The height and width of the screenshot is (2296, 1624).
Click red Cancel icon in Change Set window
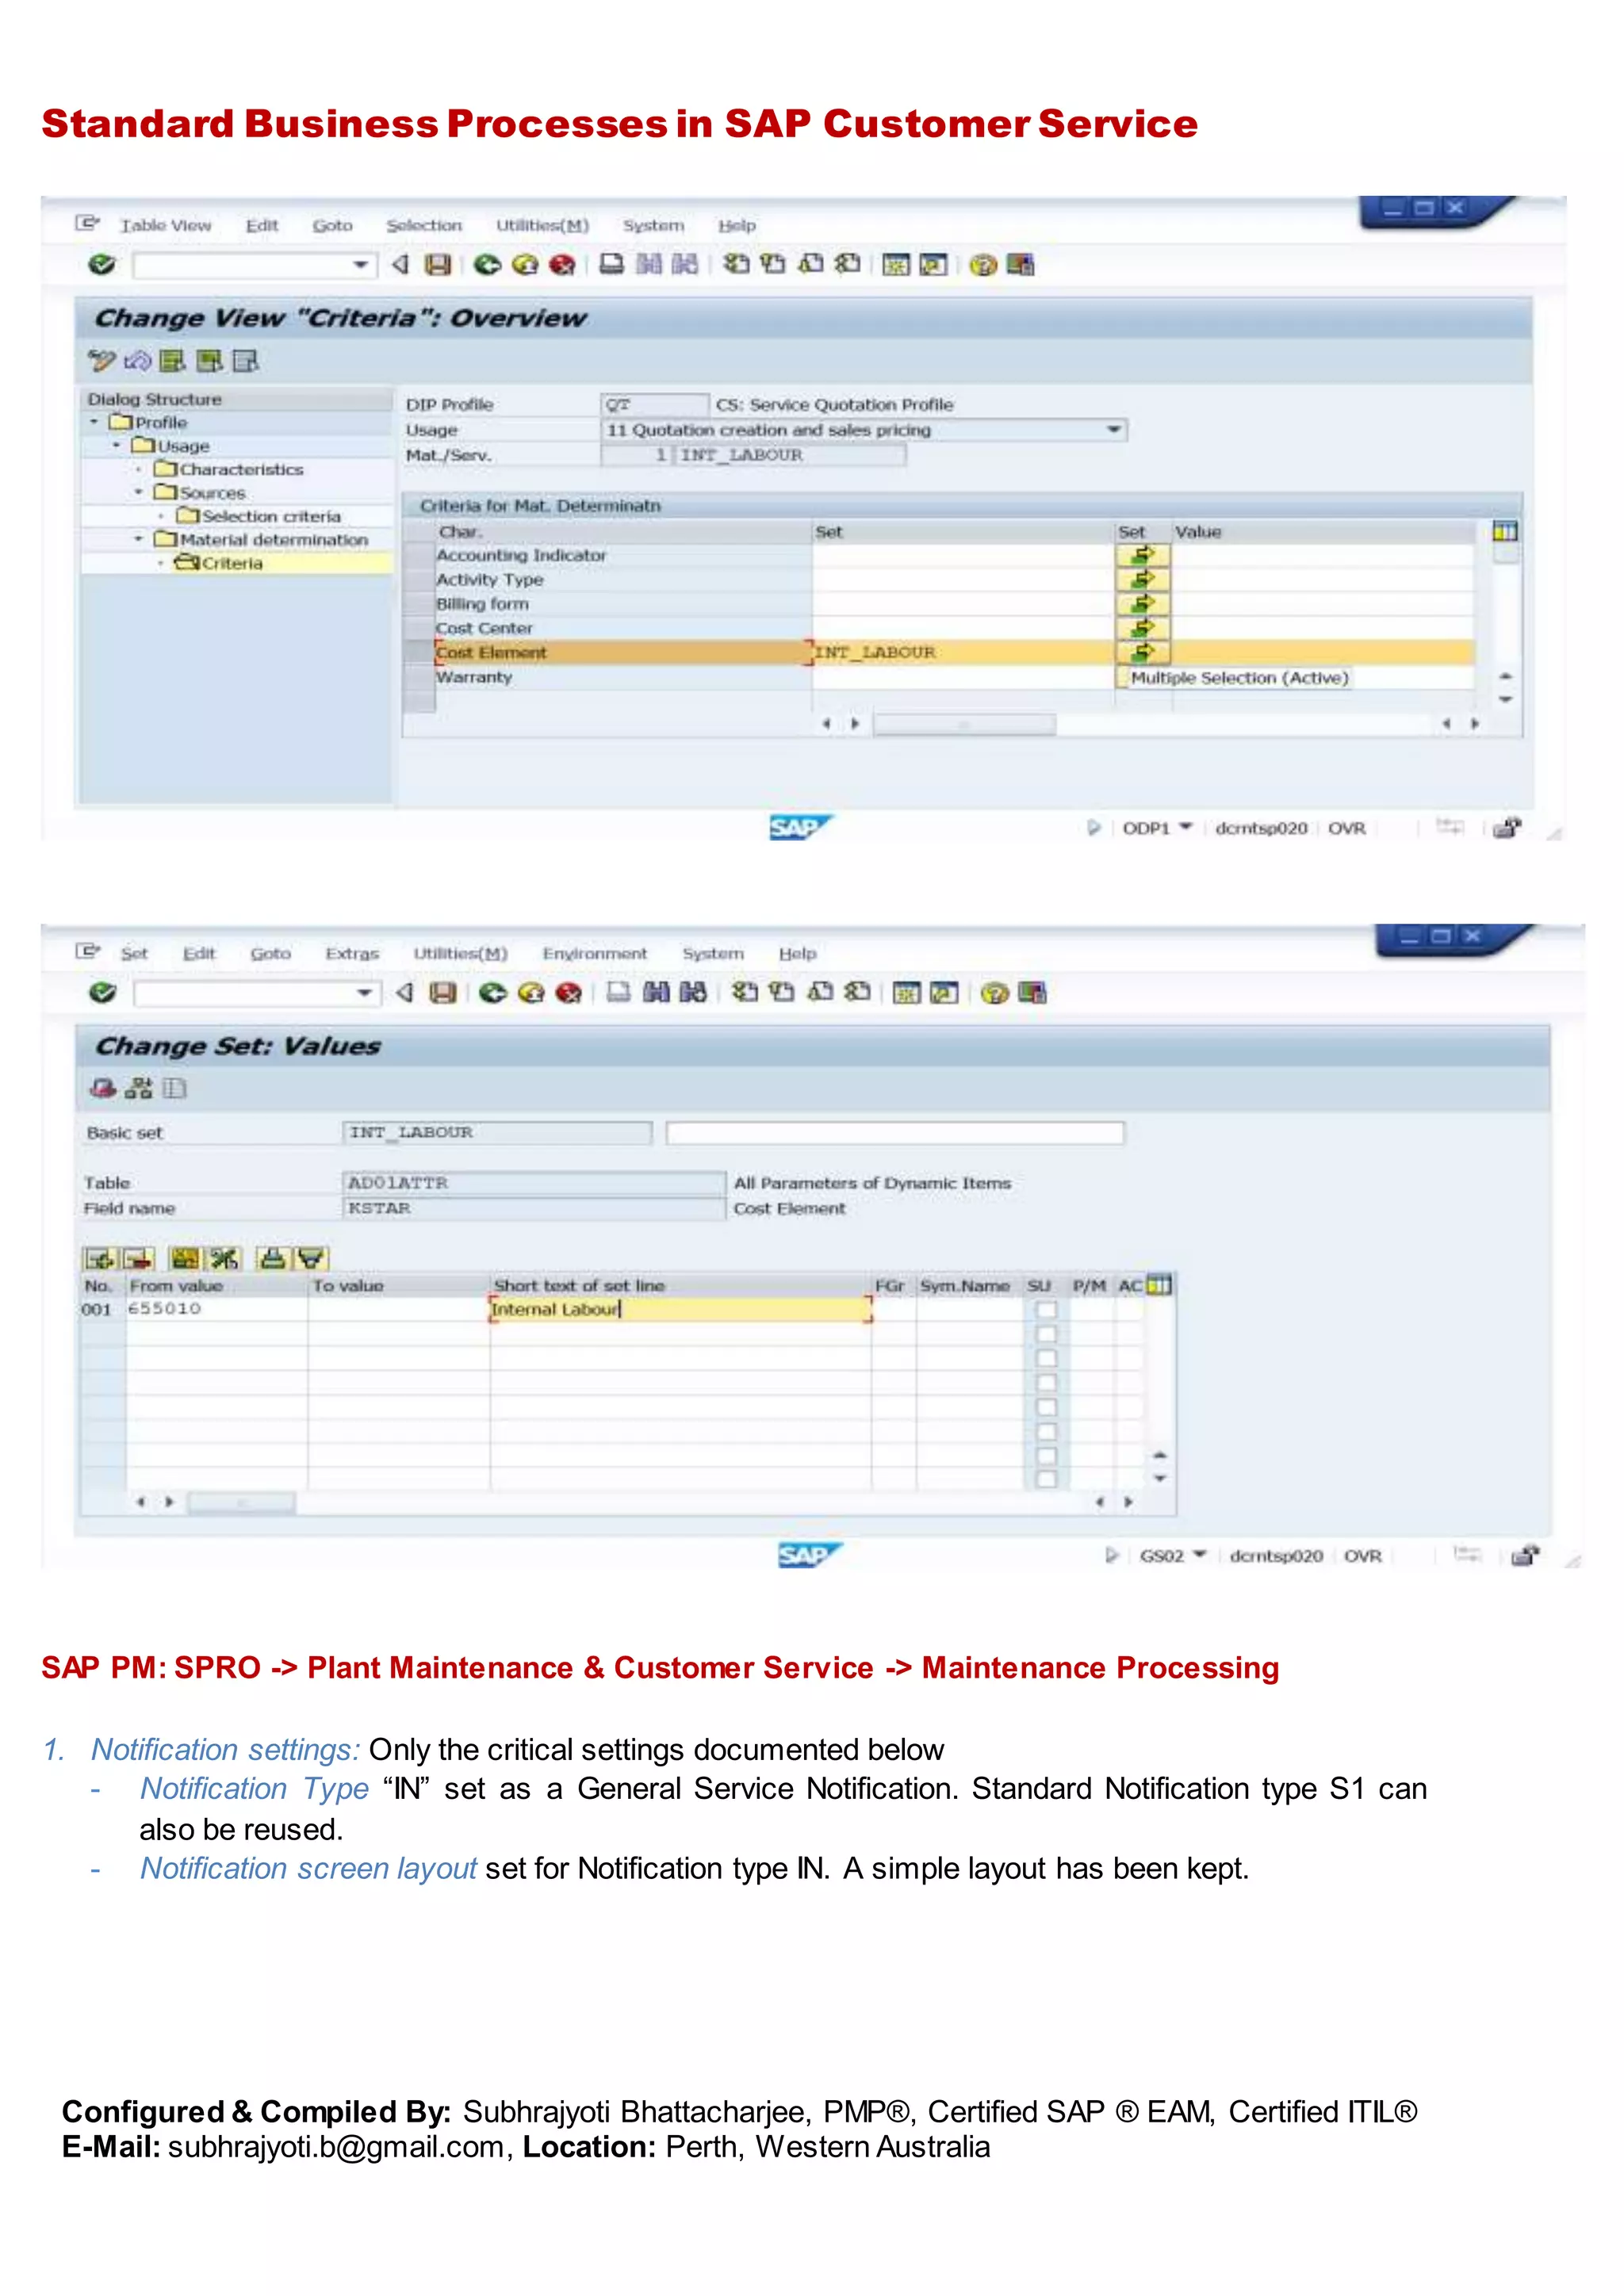click(x=568, y=993)
